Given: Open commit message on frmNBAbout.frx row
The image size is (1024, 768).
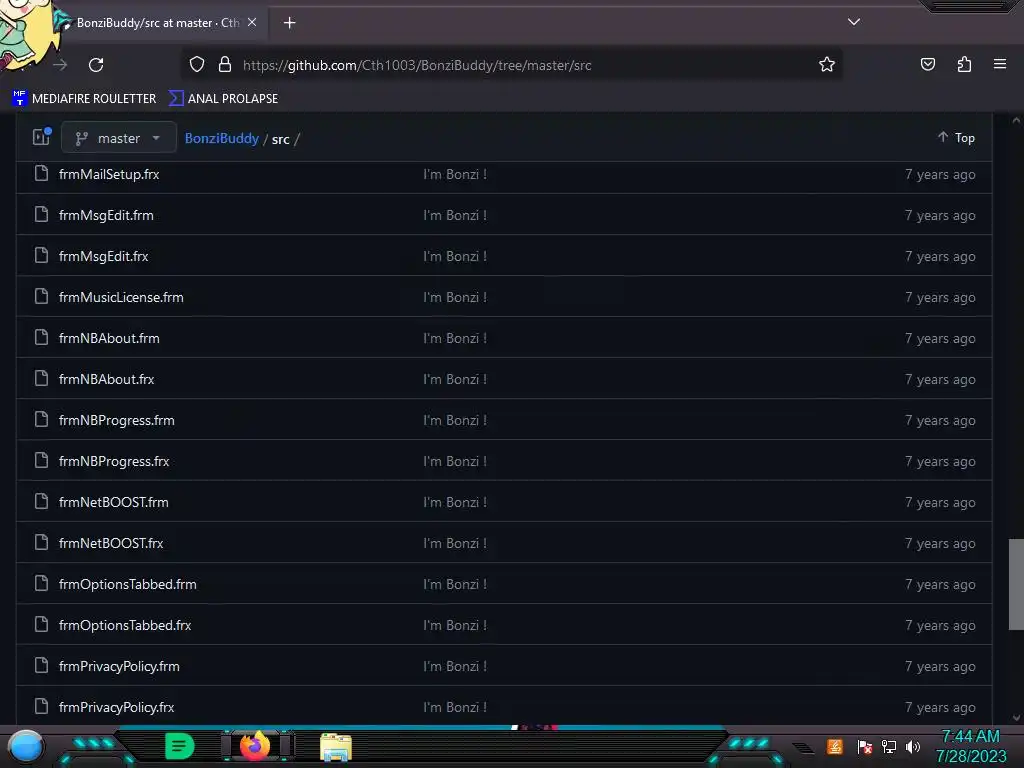Looking at the screenshot, I should 455,379.
